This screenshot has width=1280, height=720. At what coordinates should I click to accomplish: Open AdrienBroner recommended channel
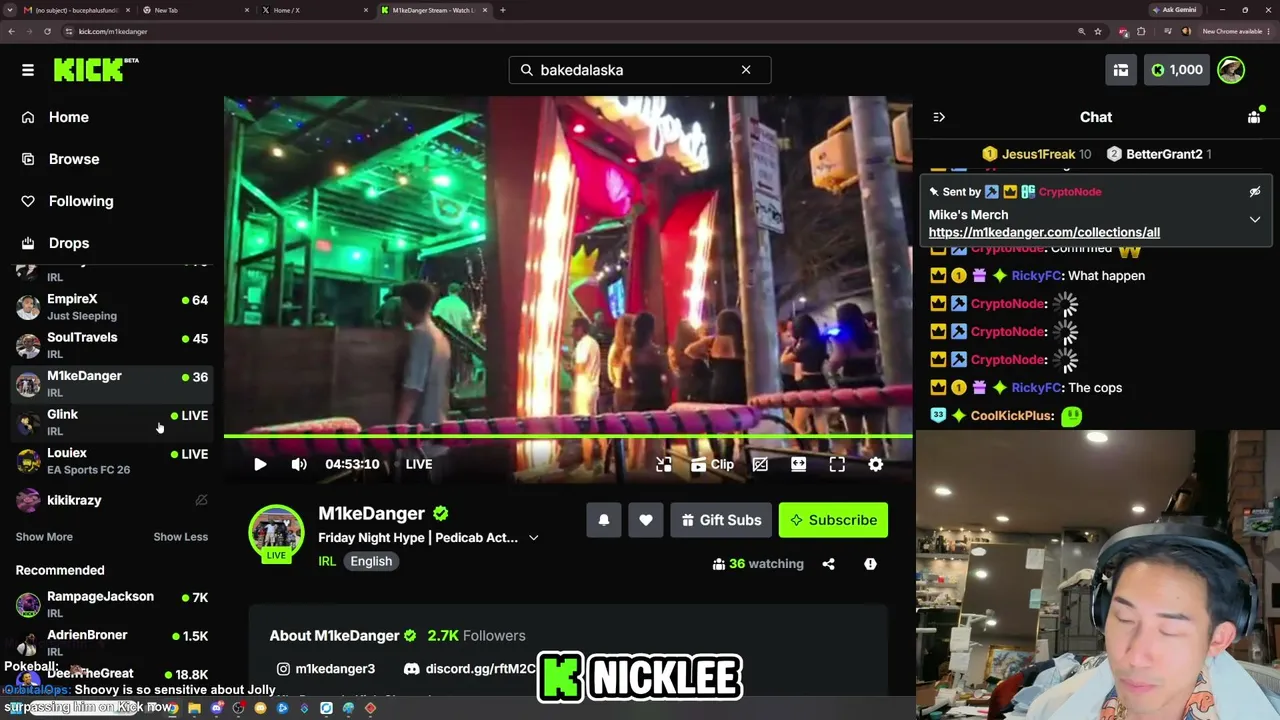112,642
